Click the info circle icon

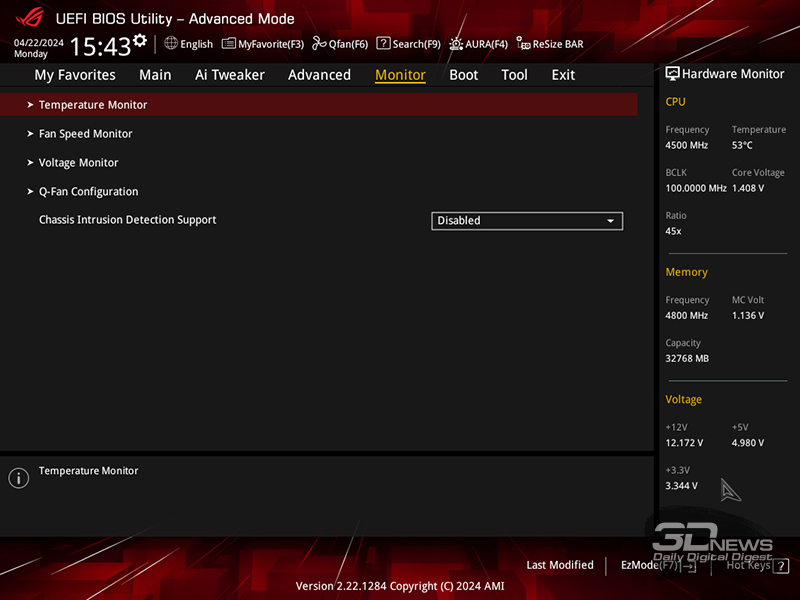pos(19,478)
